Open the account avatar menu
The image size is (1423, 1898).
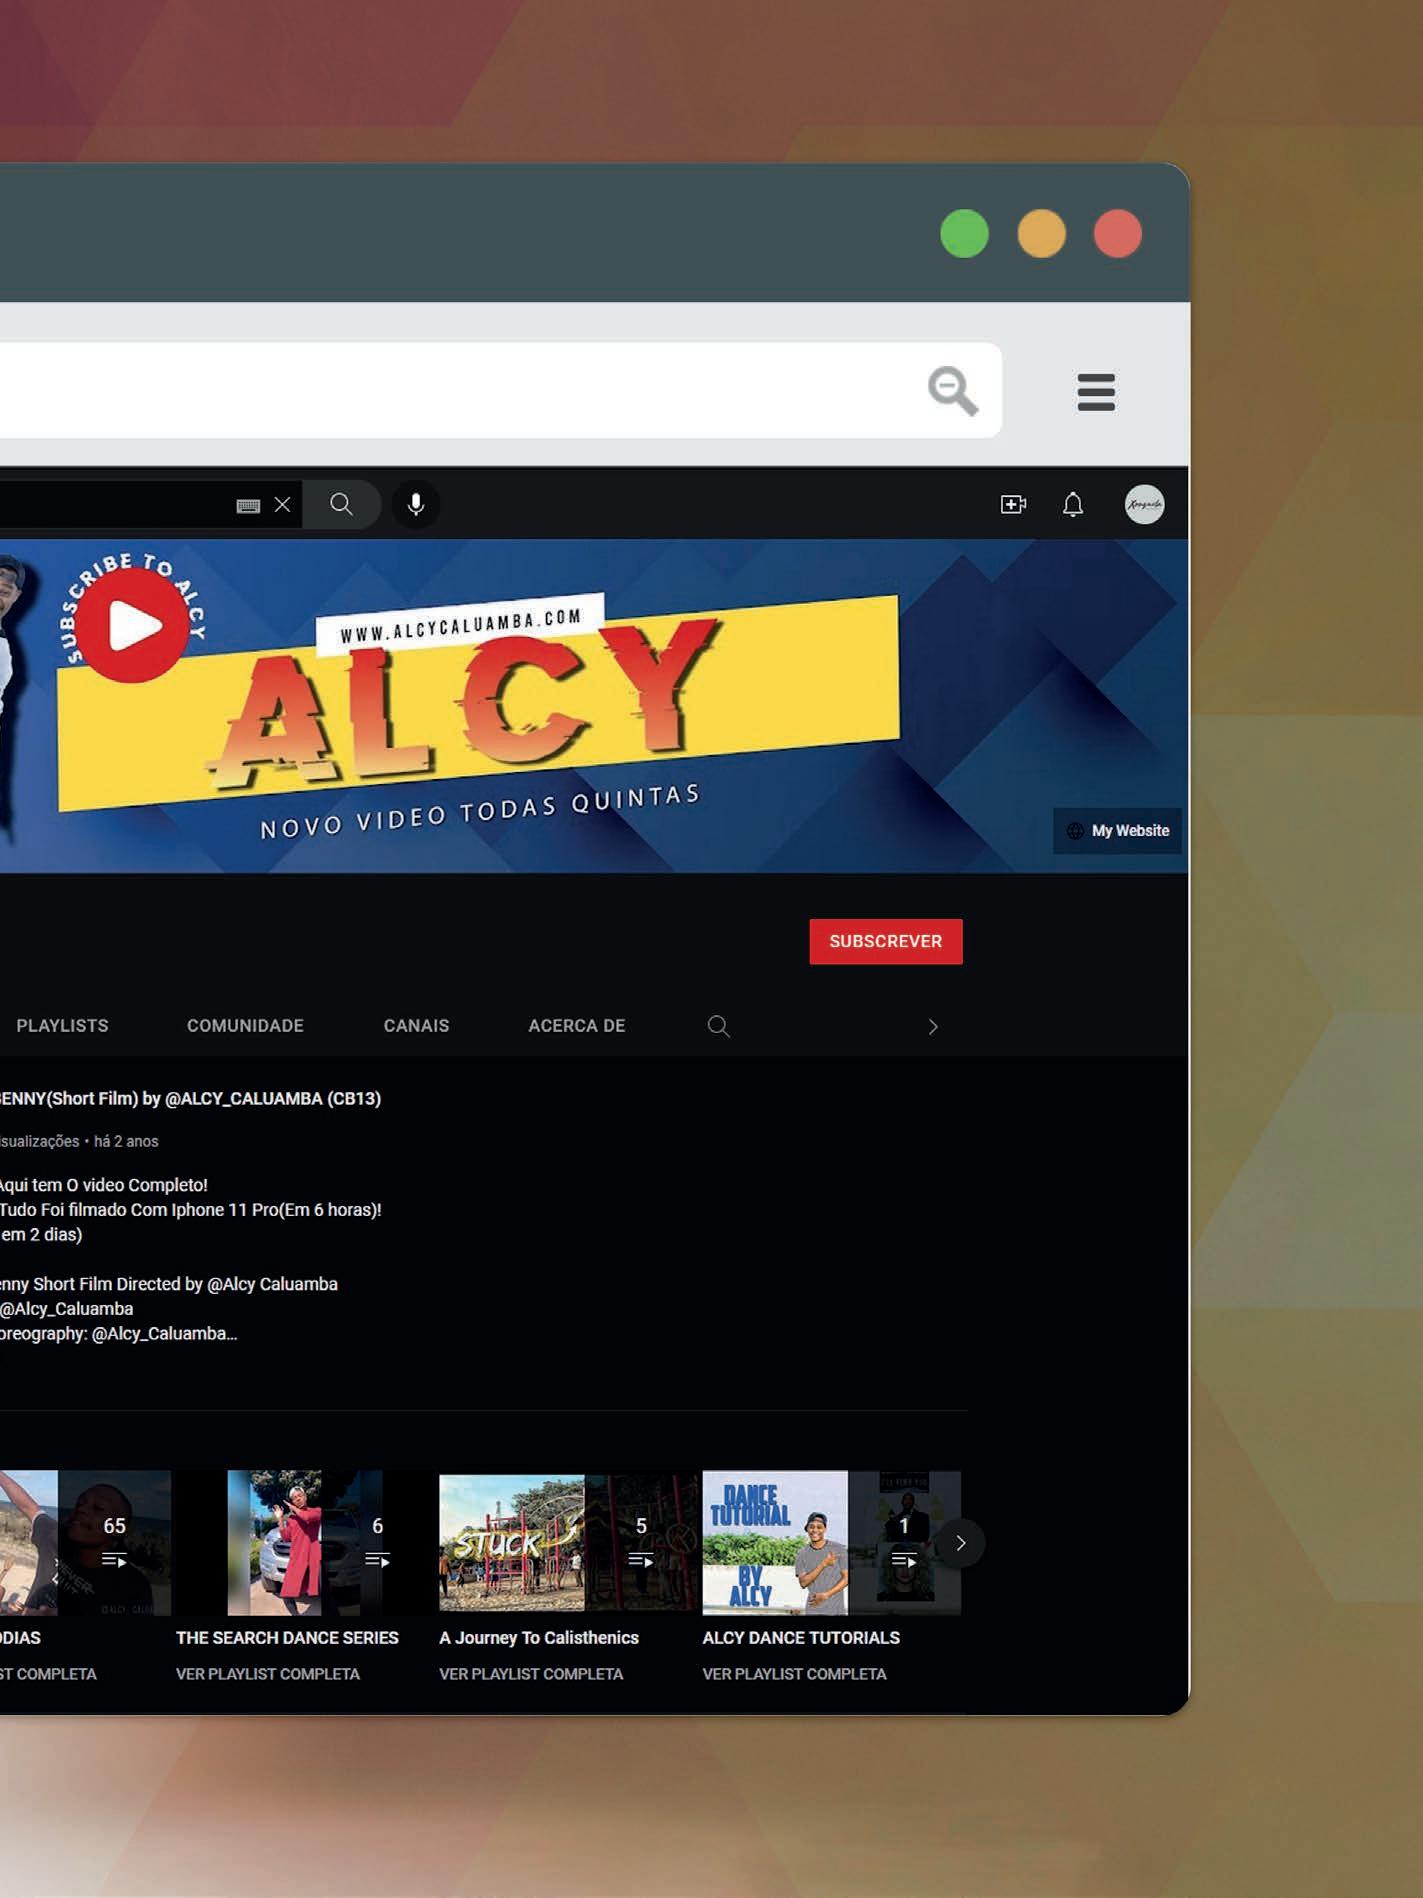pyautogui.click(x=1144, y=504)
